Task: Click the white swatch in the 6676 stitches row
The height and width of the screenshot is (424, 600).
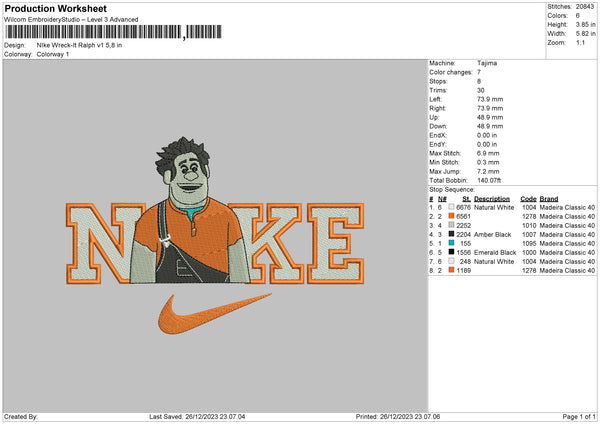Action: [x=451, y=207]
